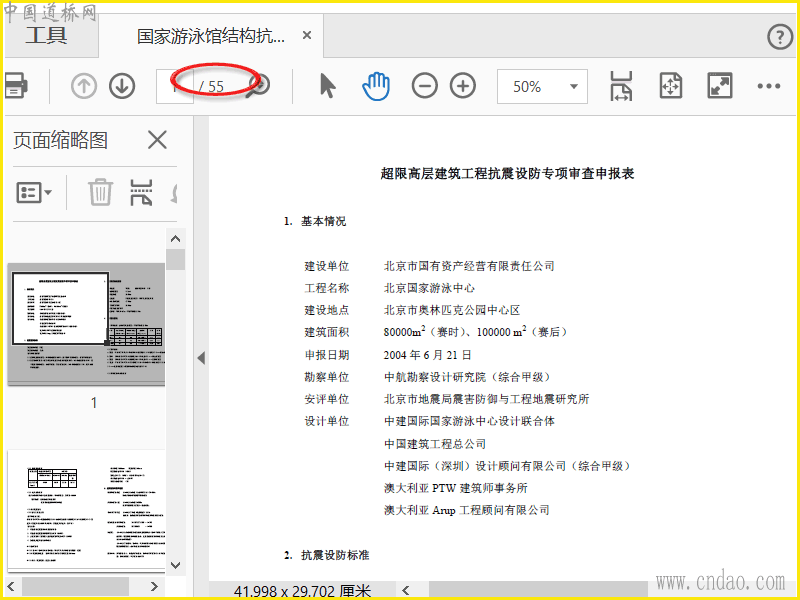The image size is (800, 600).
Task: Click the page number input field
Action: click(x=175, y=86)
